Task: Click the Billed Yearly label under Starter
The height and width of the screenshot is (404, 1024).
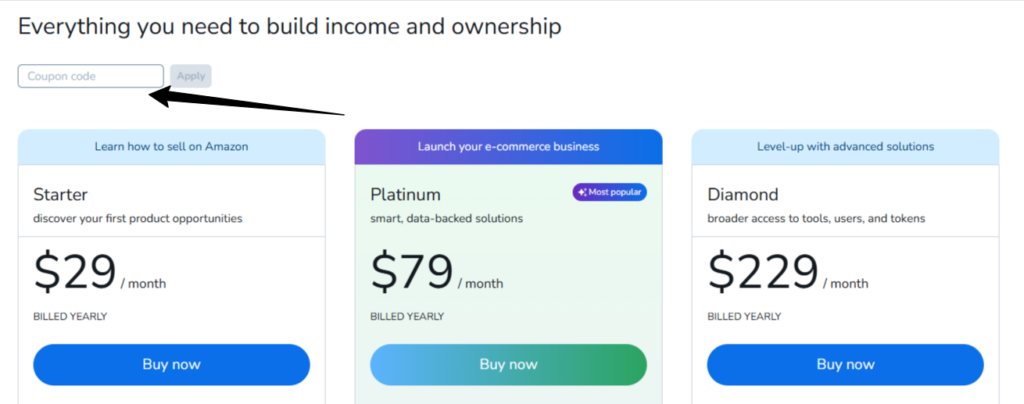Action: point(70,317)
